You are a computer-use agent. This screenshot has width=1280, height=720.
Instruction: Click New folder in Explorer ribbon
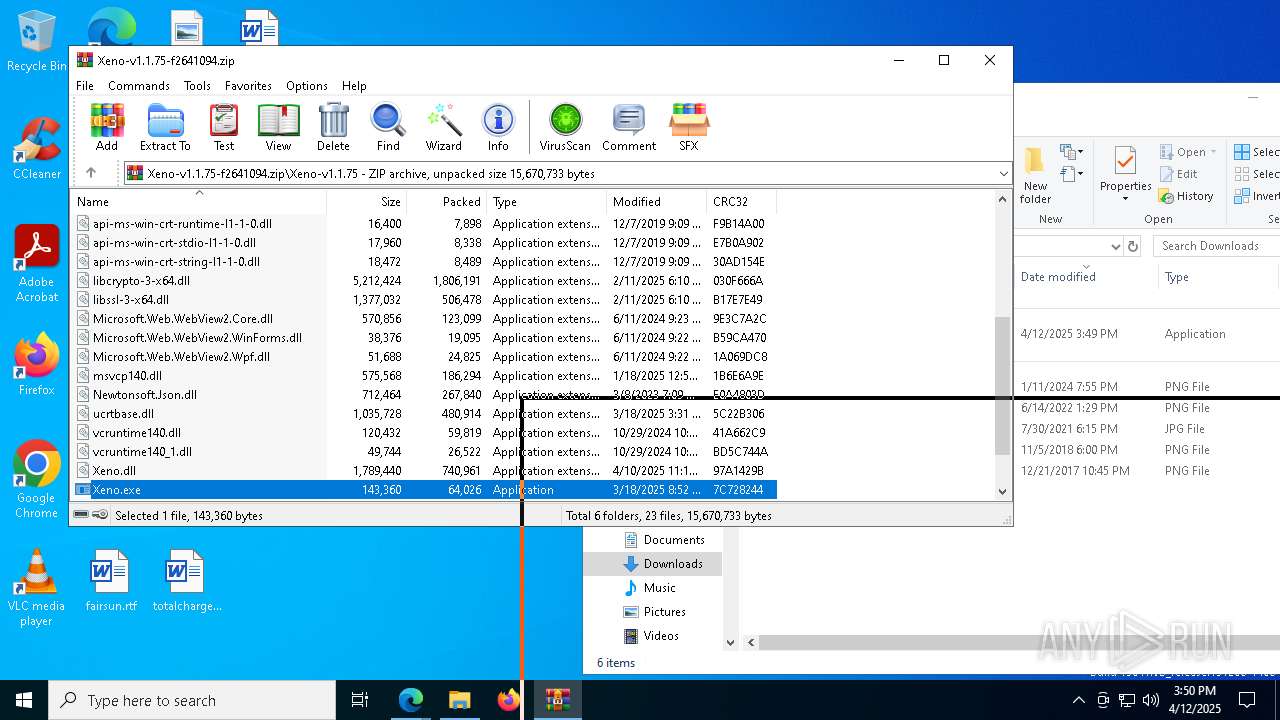point(1035,174)
